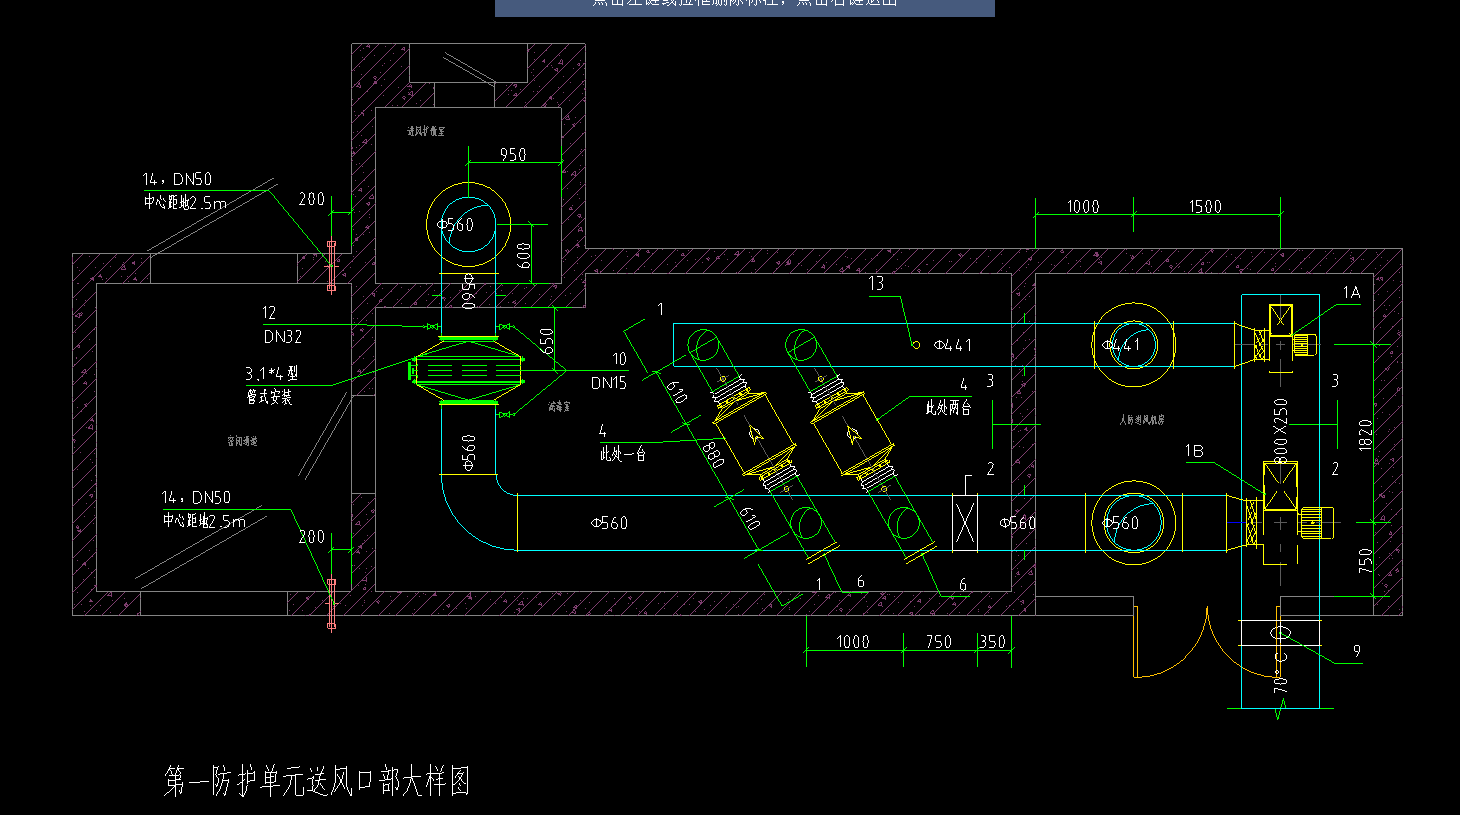Select the Φ560 circular duct in fan room

point(1132,522)
